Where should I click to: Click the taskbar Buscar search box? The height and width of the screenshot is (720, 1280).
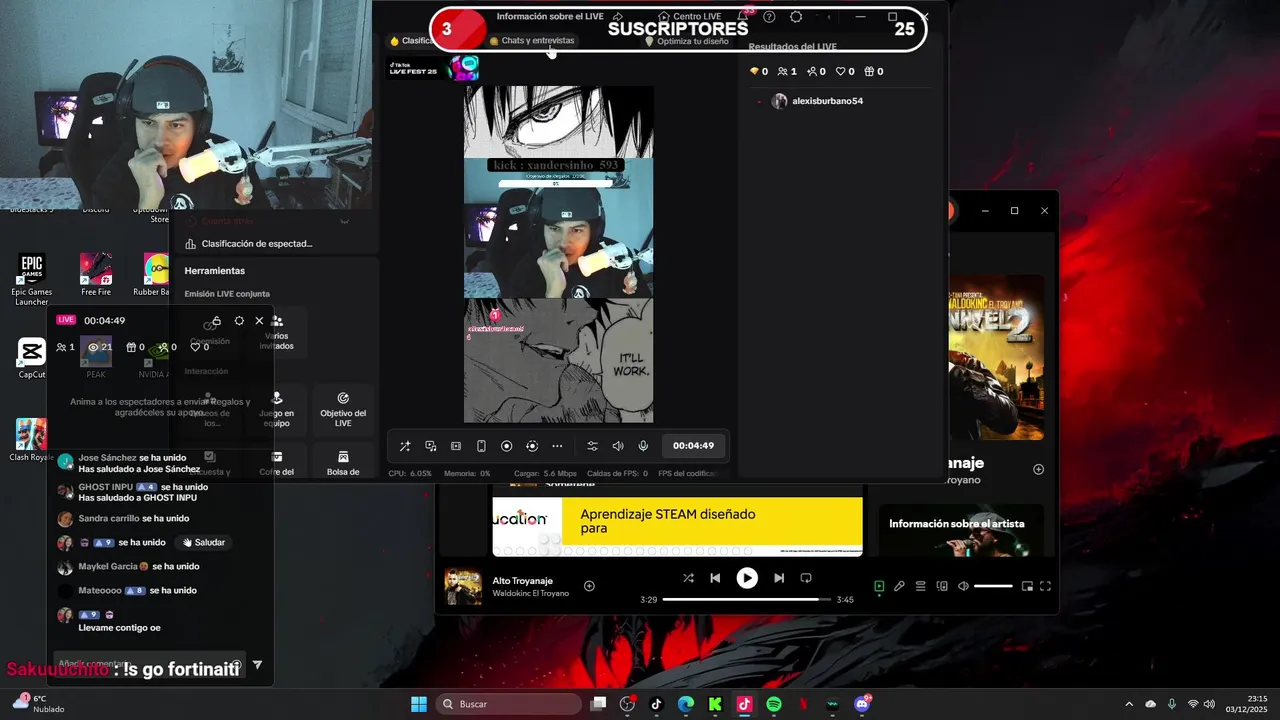[x=508, y=704]
